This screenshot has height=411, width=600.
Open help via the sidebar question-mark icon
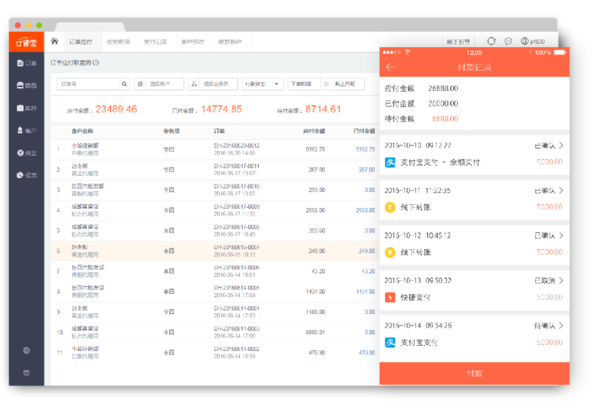[x=26, y=373]
